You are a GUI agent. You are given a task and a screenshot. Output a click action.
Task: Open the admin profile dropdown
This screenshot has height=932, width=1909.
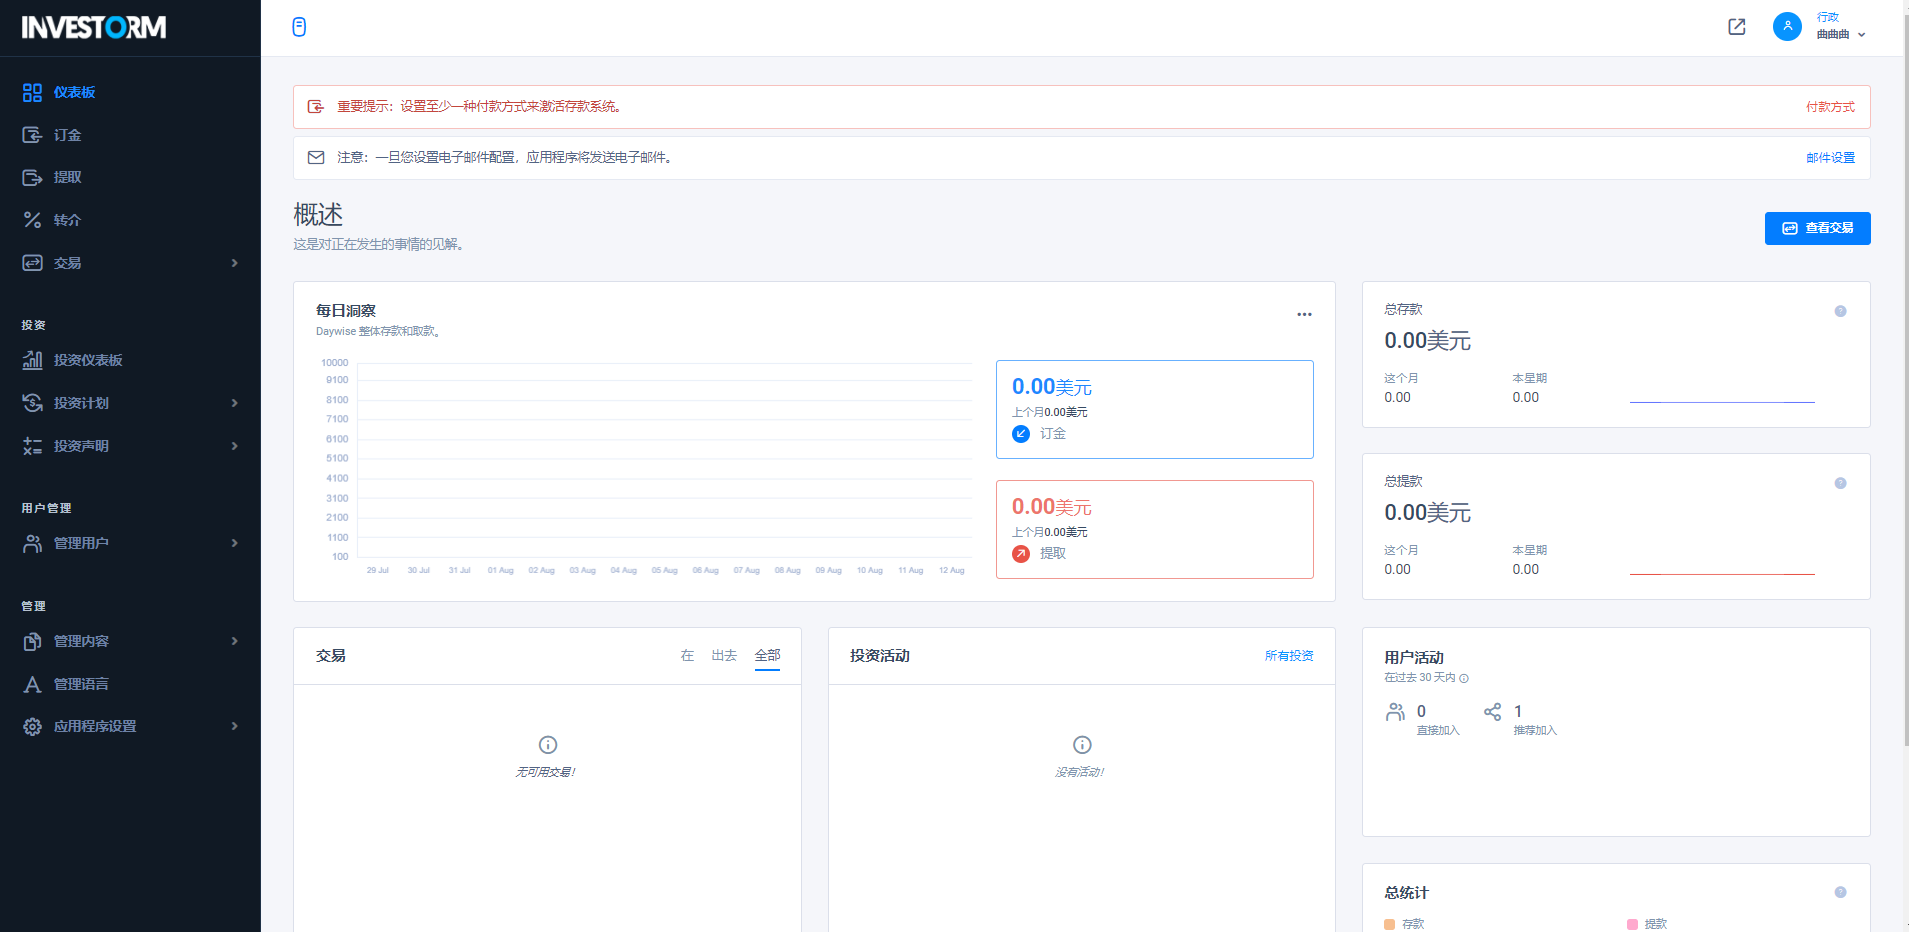pos(1840,27)
